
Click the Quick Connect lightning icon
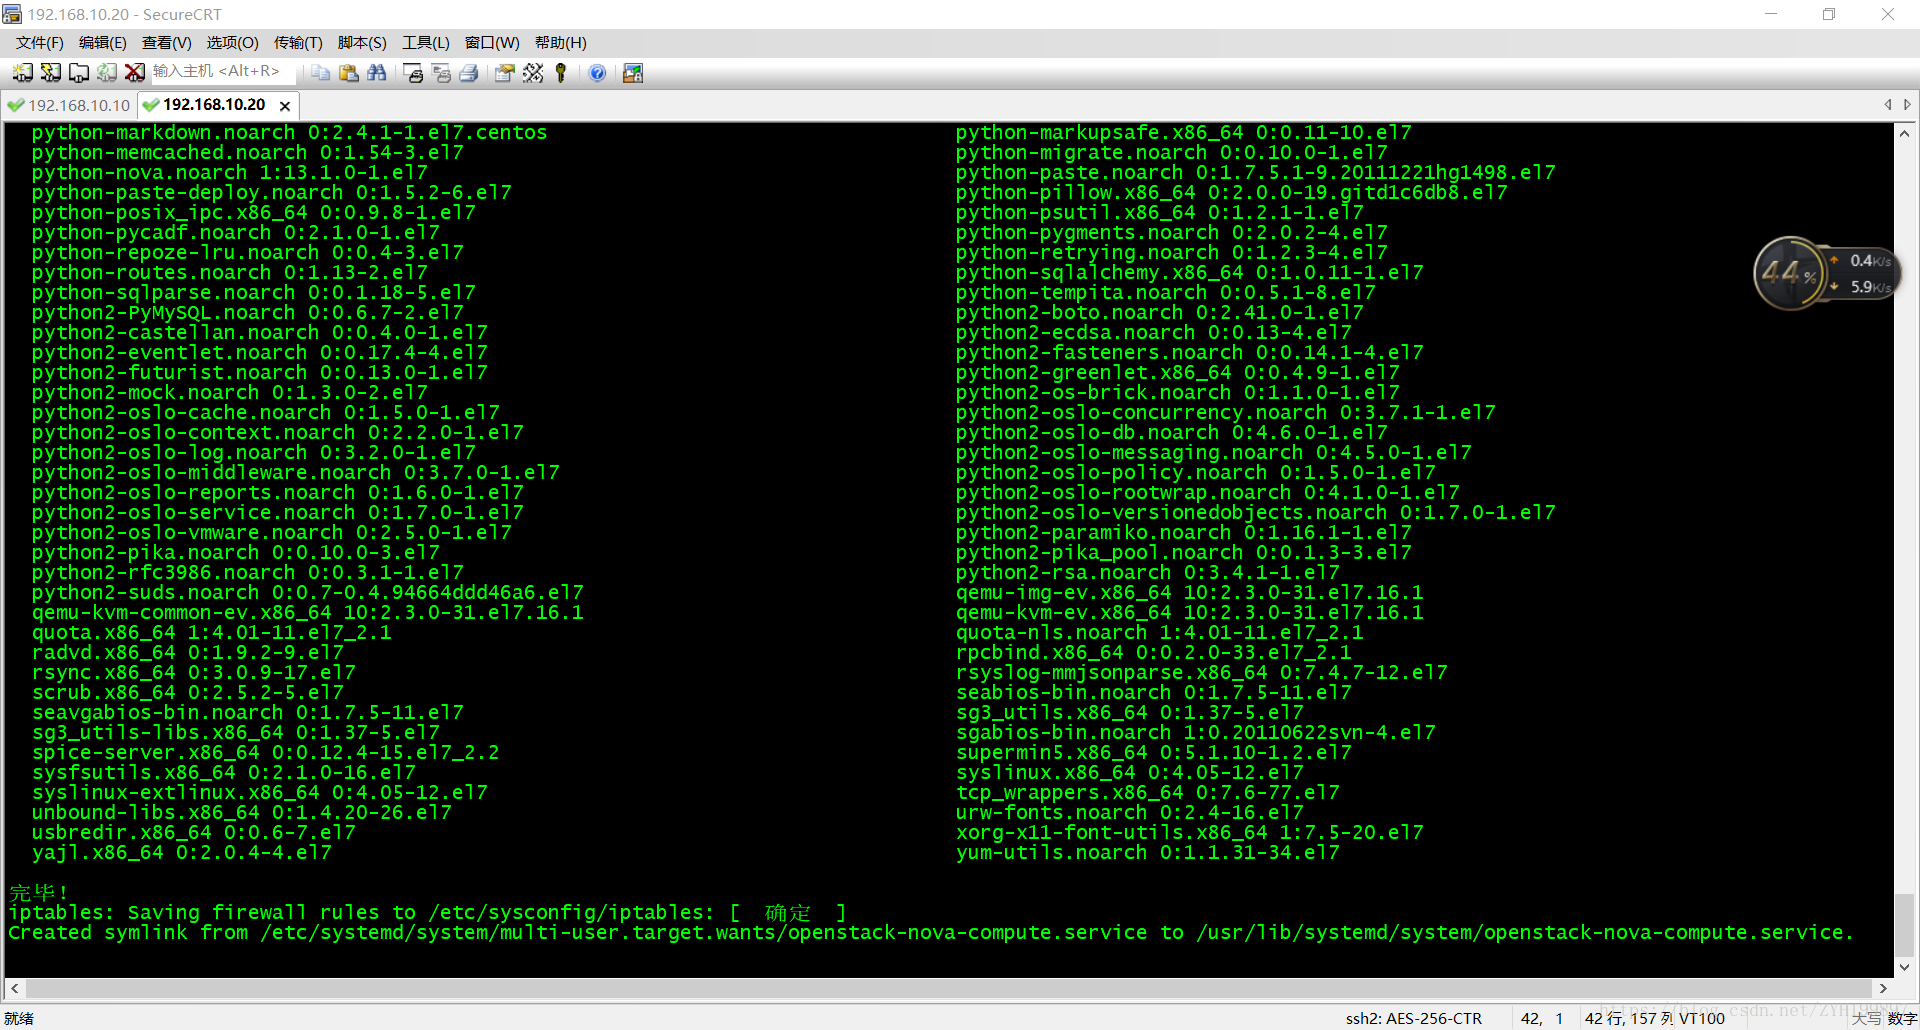[x=50, y=73]
